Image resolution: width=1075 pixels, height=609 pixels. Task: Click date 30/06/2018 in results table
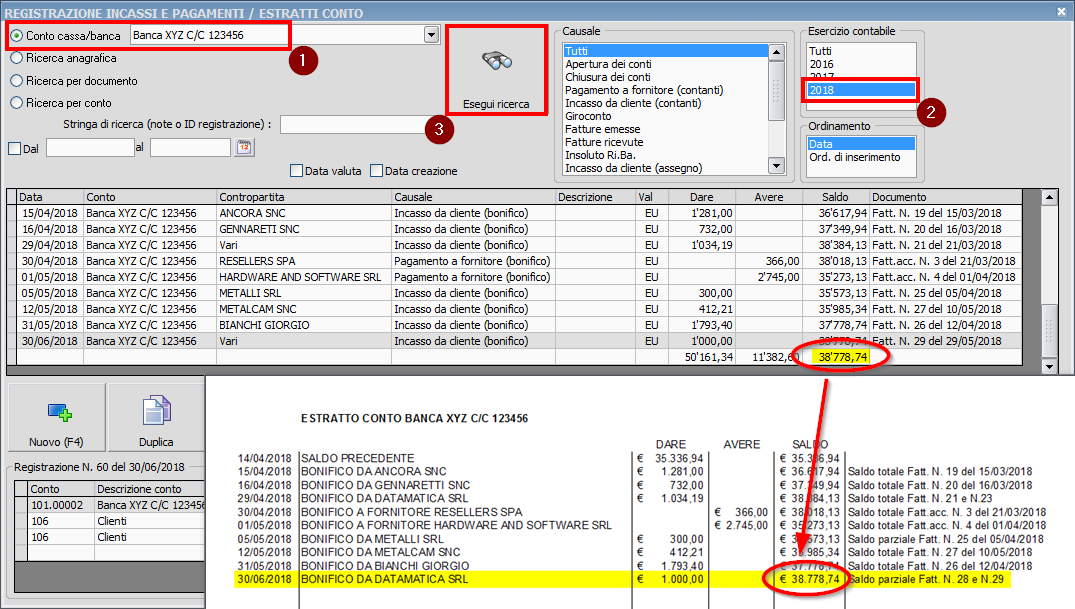point(50,341)
